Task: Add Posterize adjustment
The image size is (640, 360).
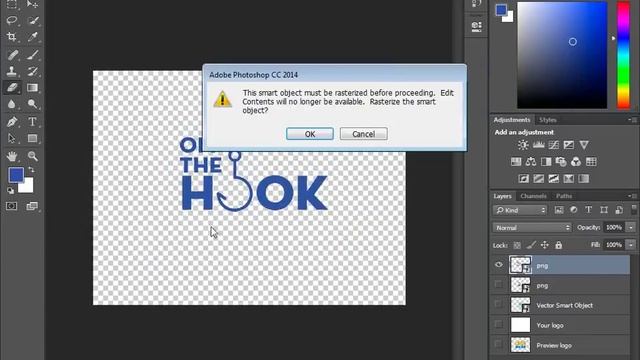Action: pyautogui.click(x=538, y=179)
